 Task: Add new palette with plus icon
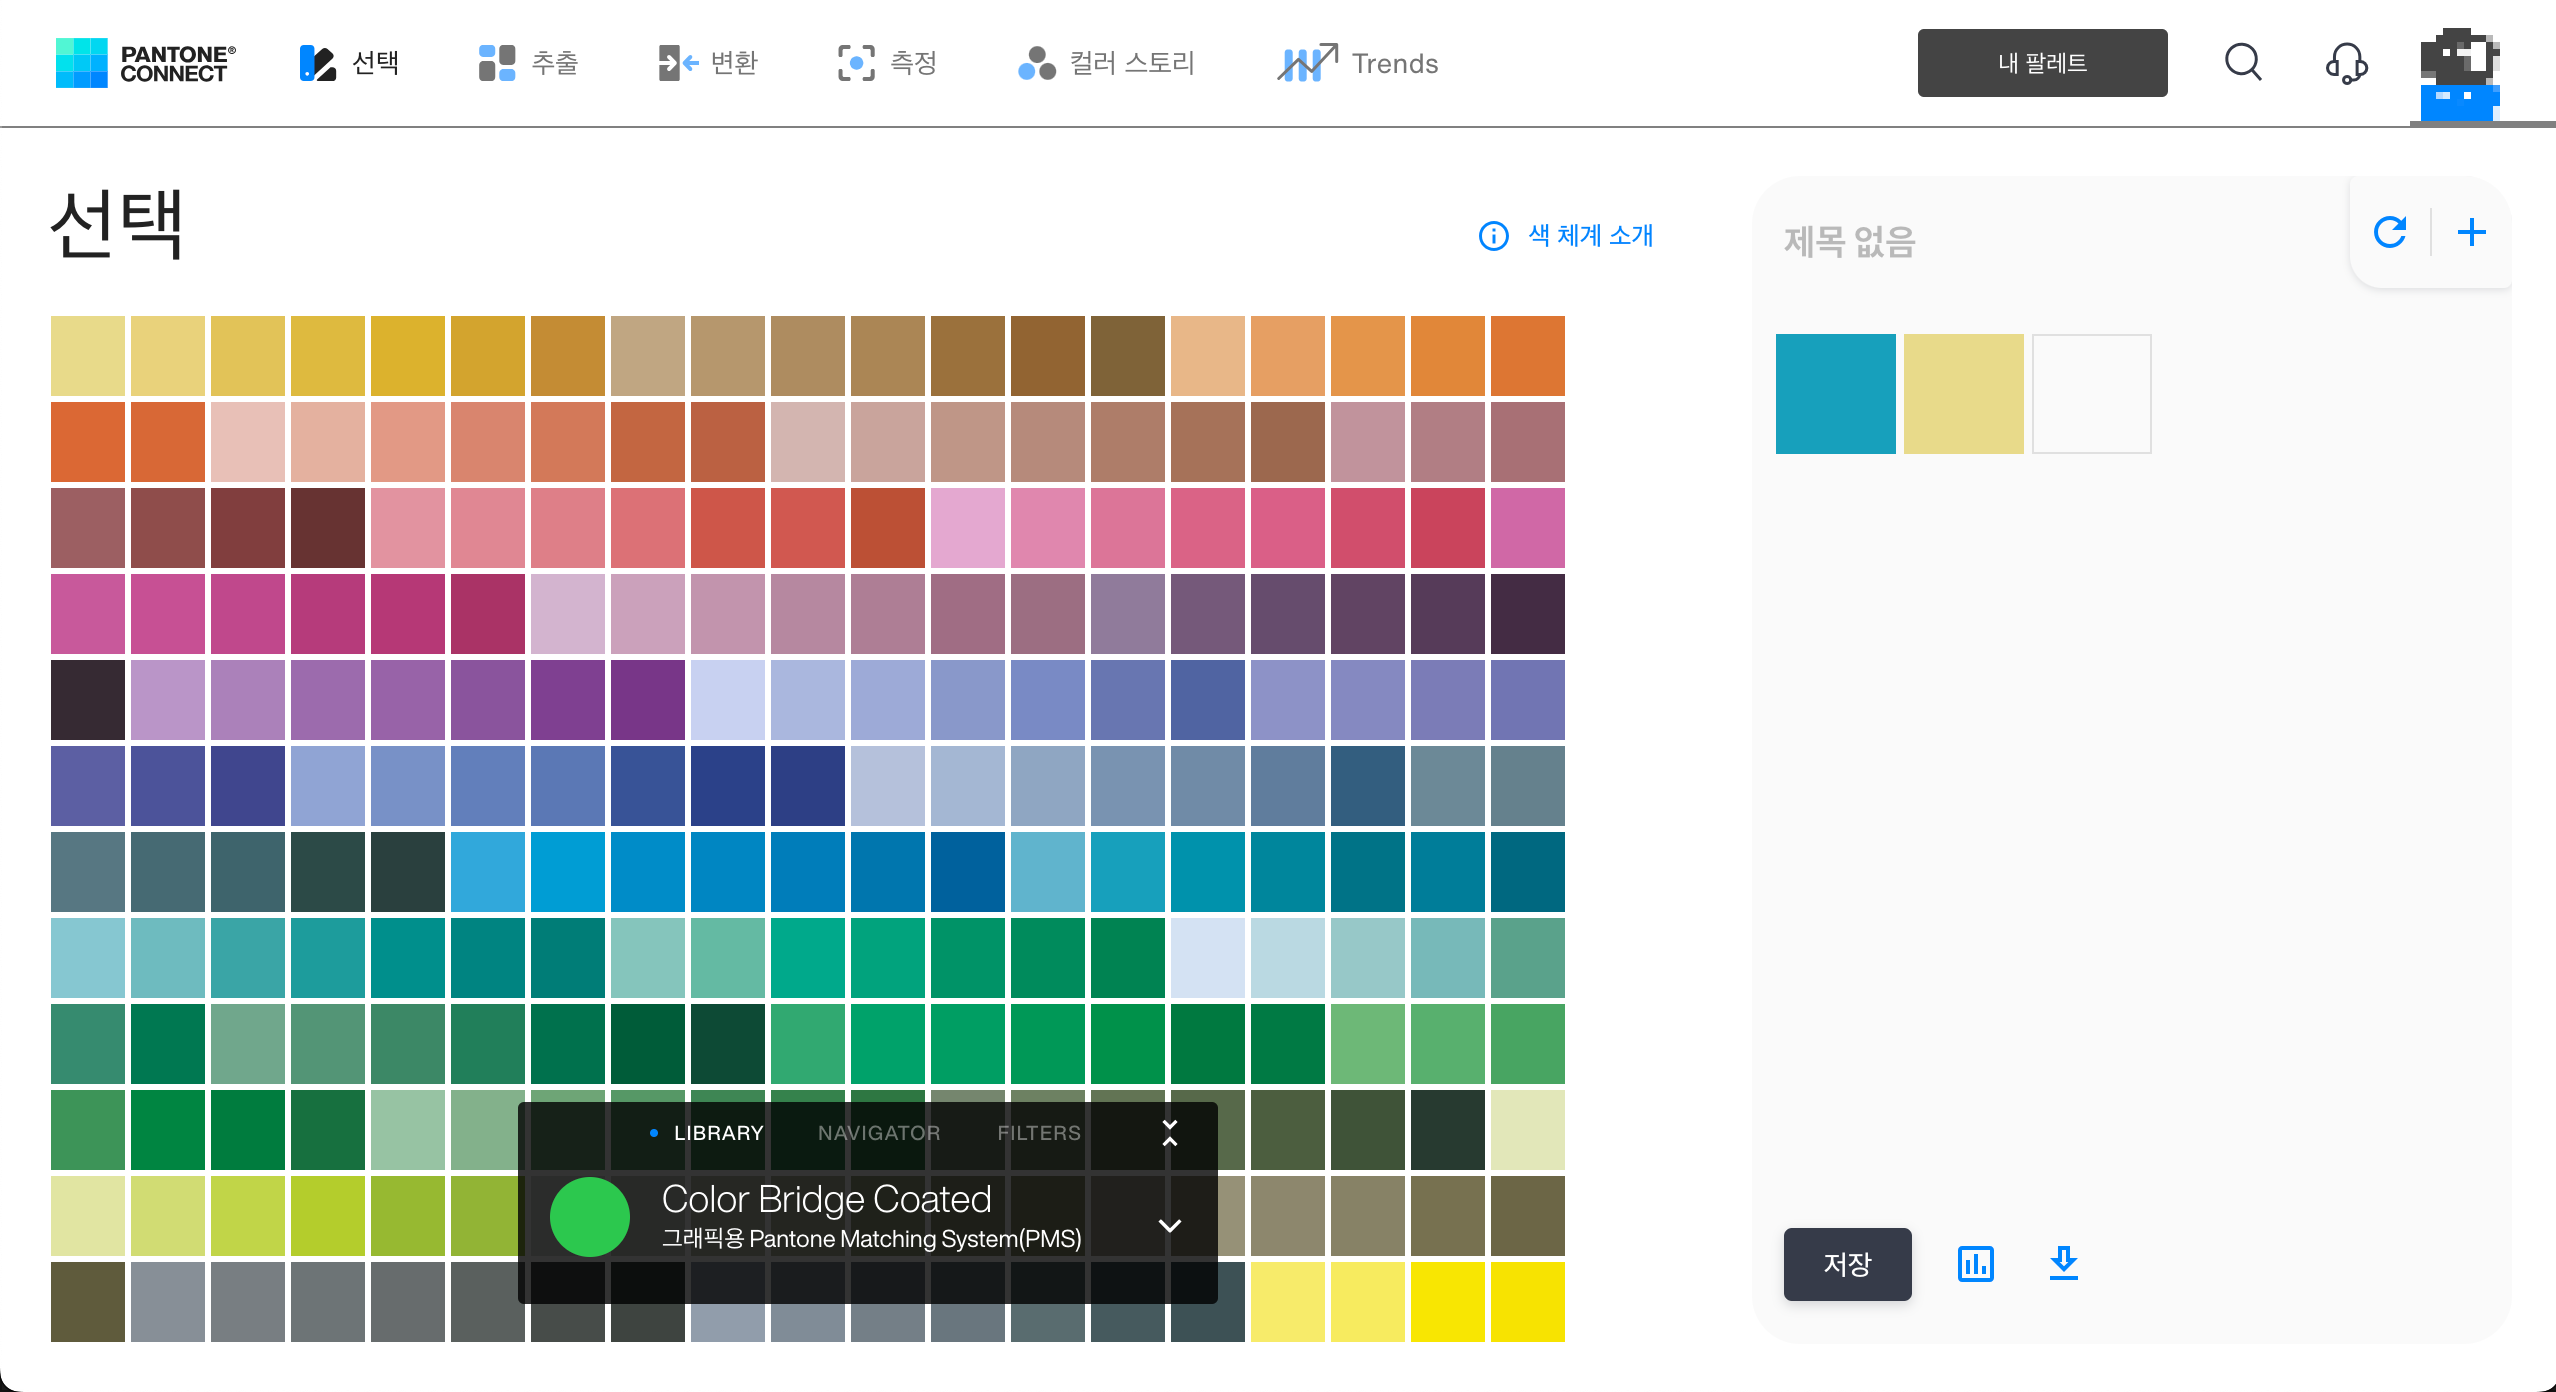click(2471, 232)
